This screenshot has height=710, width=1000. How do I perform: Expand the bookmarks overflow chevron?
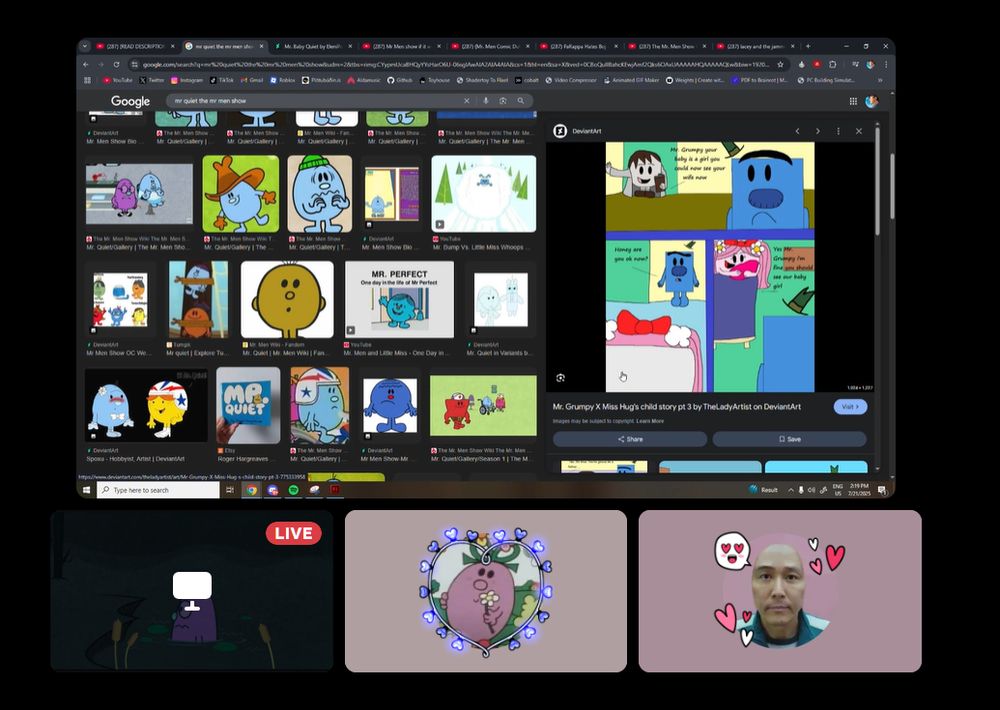(x=880, y=80)
